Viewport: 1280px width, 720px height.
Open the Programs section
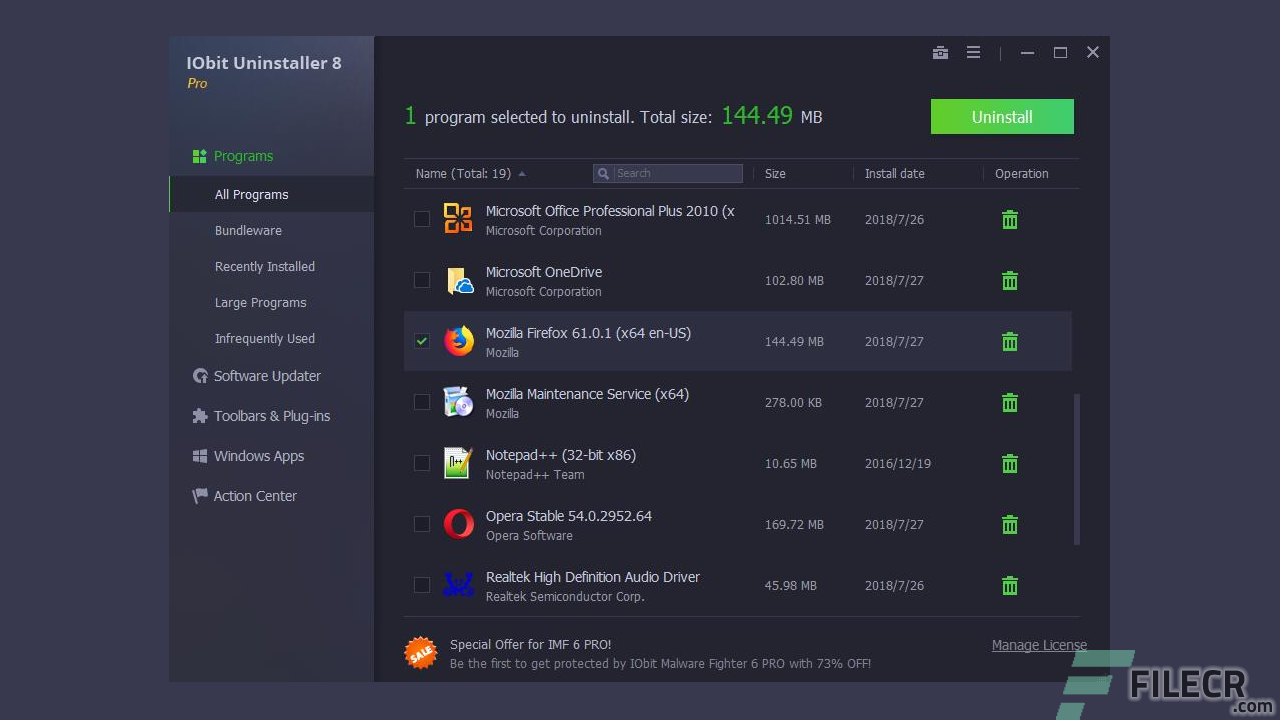(x=243, y=156)
